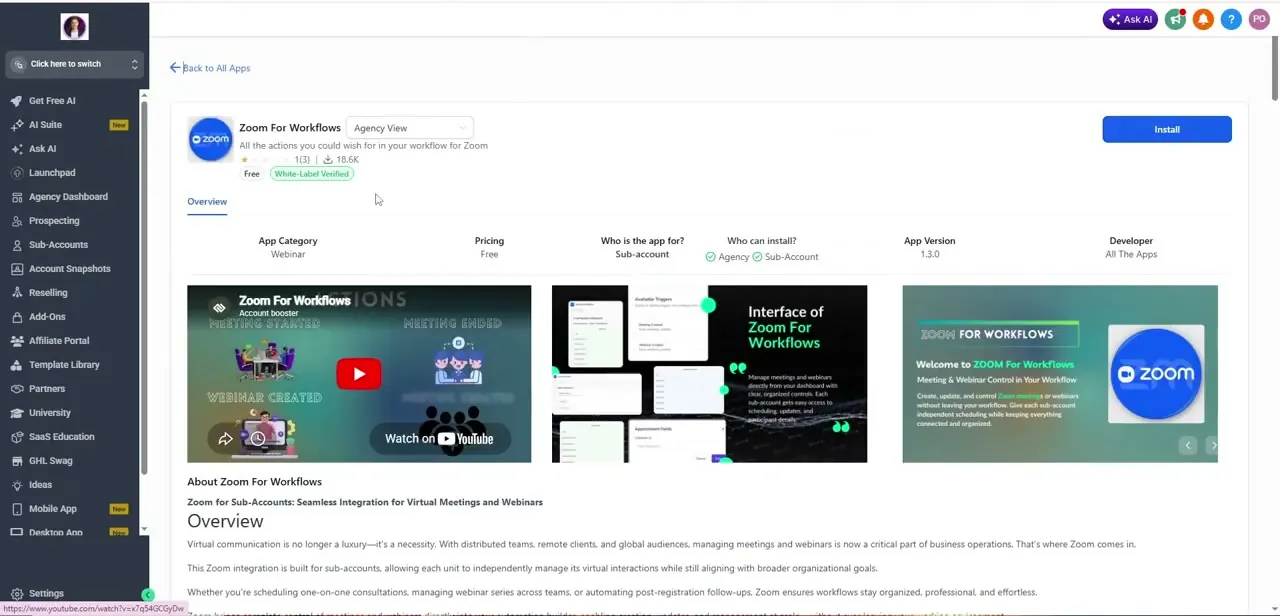Click the sidebar scroll down arrow
Image resolution: width=1280 pixels, height=616 pixels.
click(x=144, y=530)
